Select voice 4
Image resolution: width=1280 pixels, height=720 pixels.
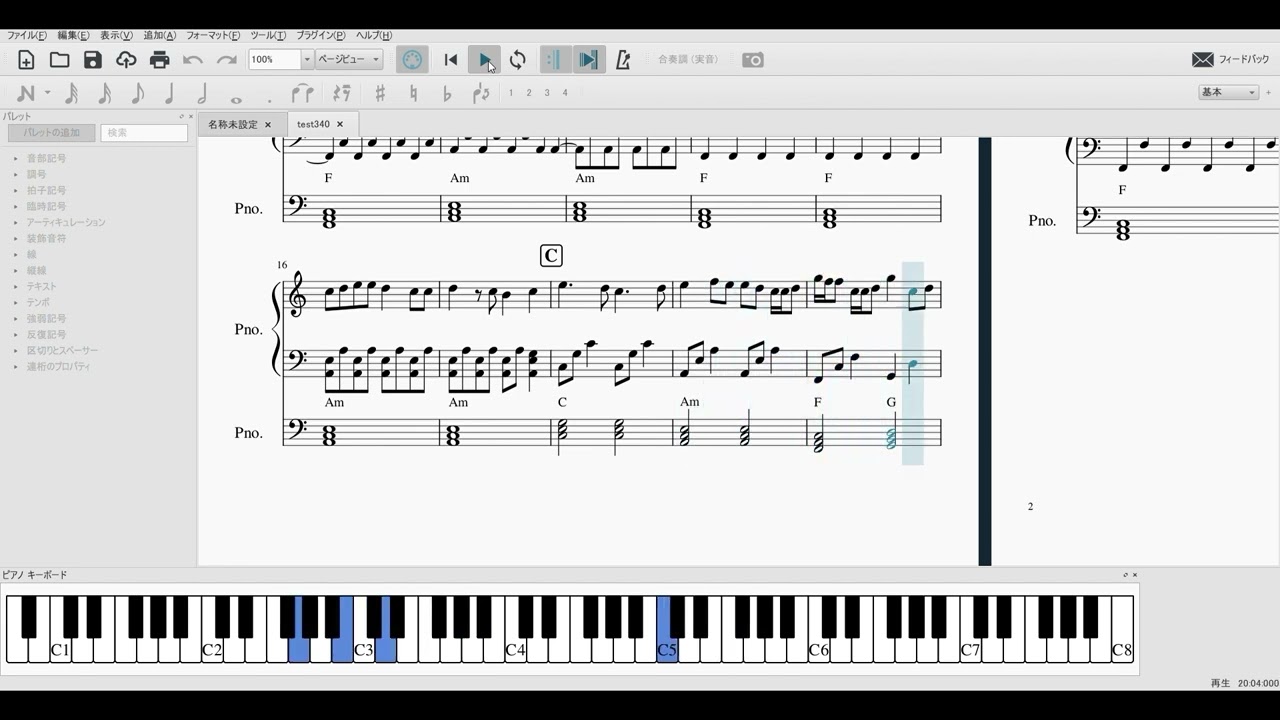[x=565, y=93]
